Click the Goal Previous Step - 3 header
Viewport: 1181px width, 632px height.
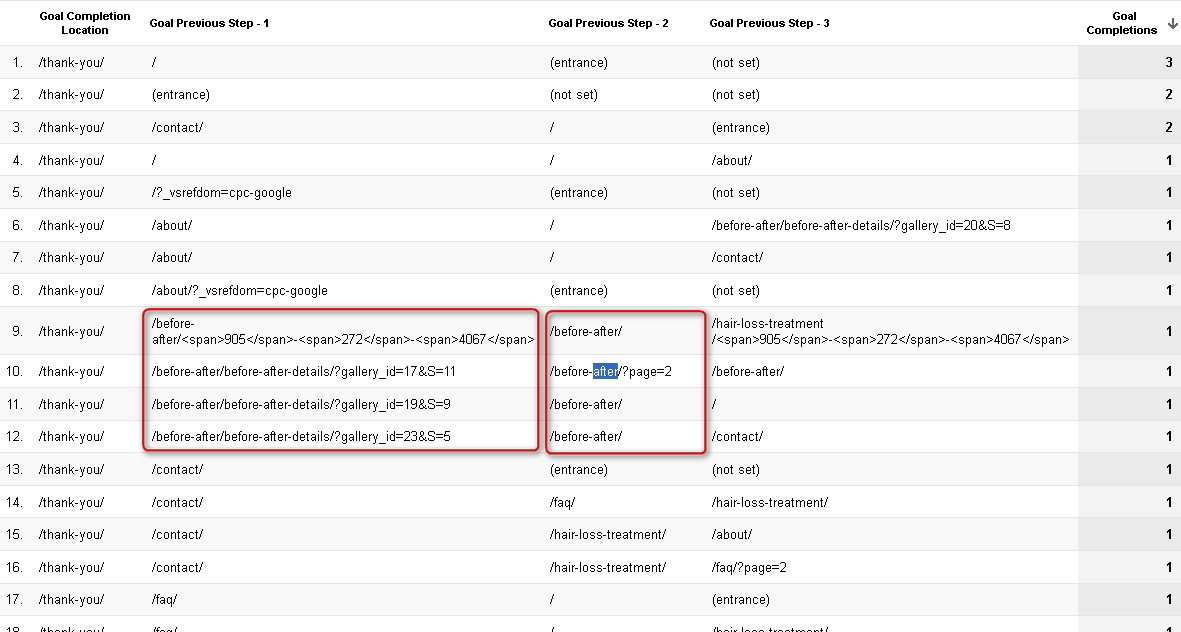pyautogui.click(x=769, y=23)
